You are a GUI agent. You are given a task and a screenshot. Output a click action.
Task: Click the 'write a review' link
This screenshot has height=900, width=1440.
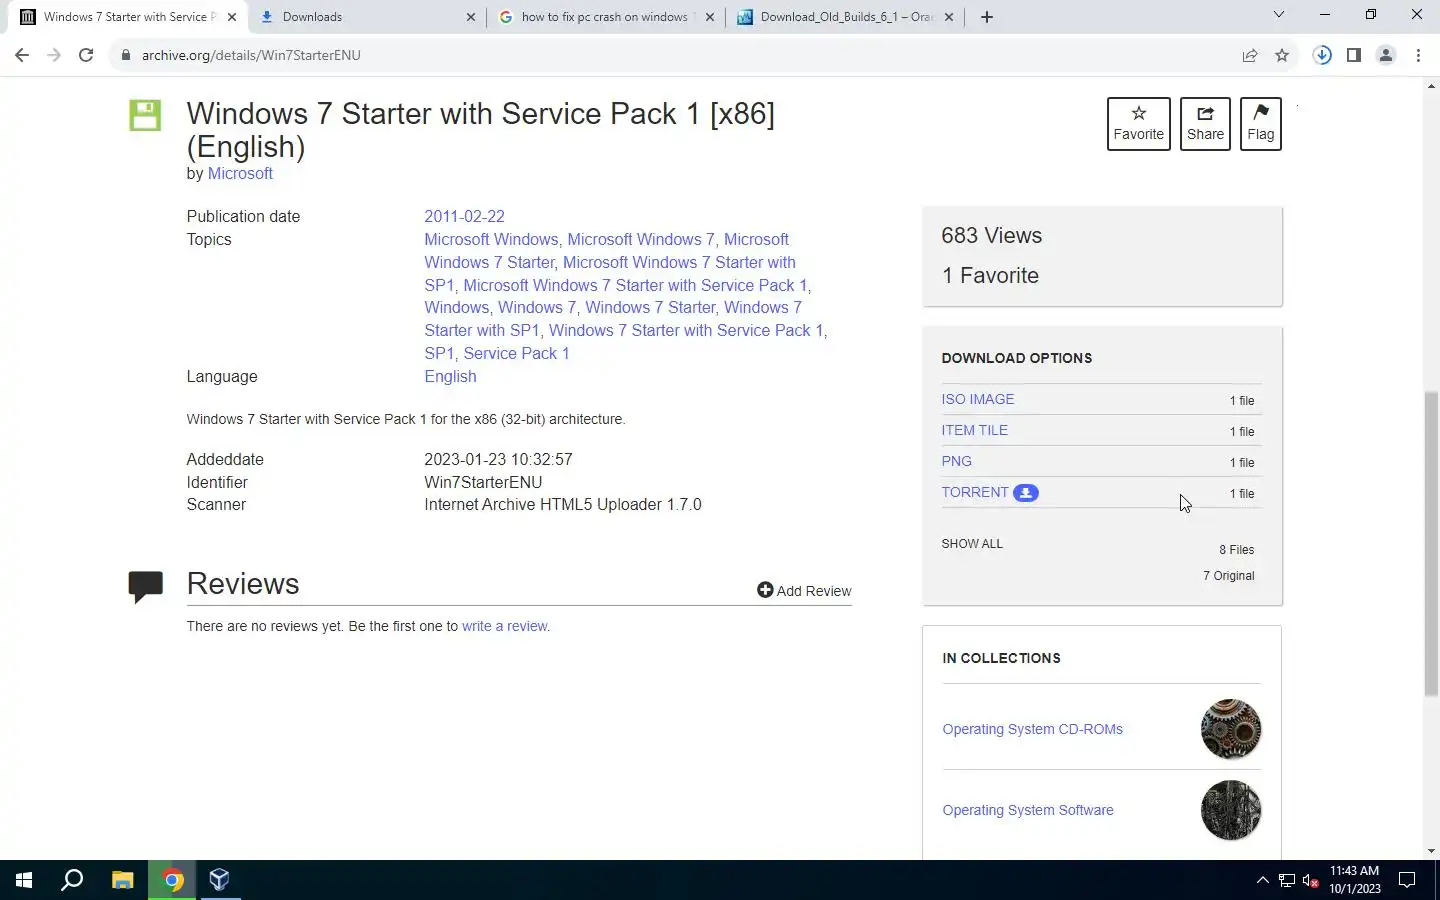[x=504, y=626]
